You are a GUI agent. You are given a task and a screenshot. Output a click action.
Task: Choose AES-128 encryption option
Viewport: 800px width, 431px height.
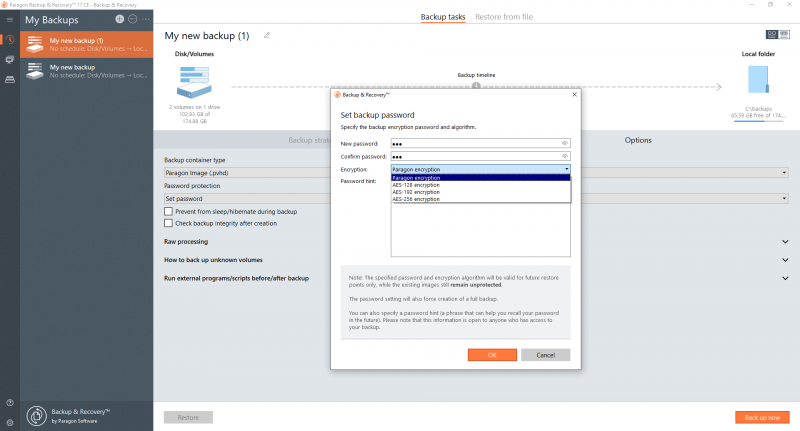click(x=481, y=185)
